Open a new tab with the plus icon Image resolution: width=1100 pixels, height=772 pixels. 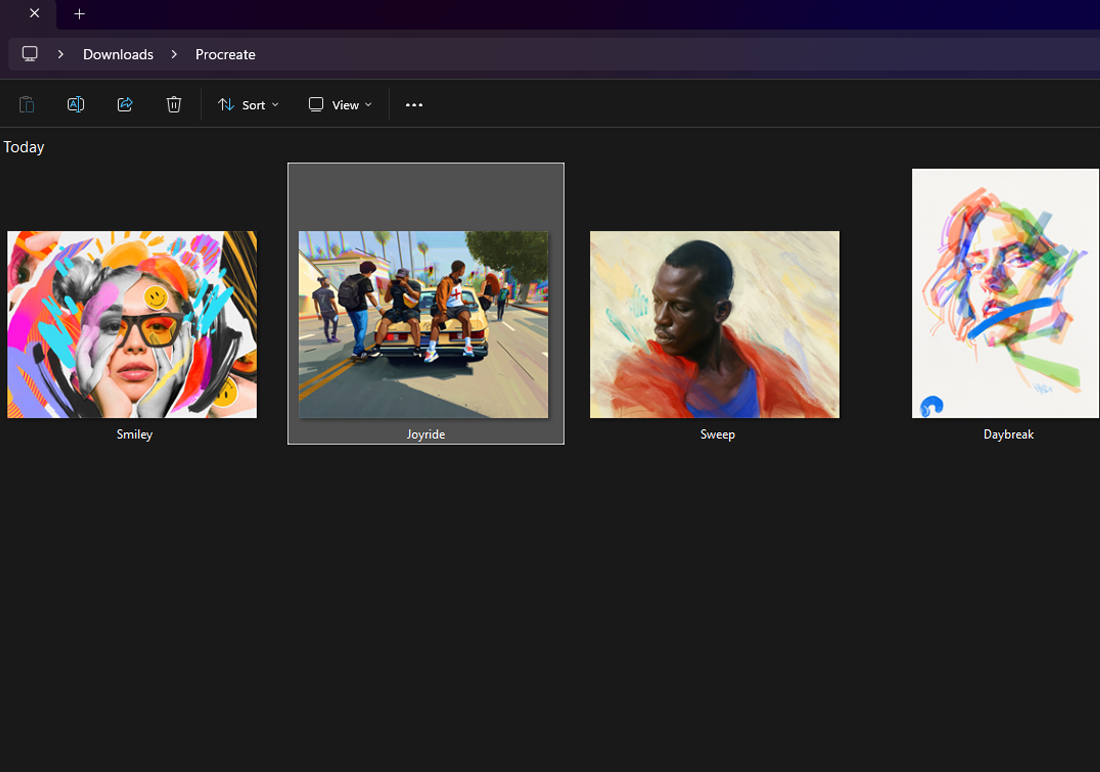[x=79, y=14]
